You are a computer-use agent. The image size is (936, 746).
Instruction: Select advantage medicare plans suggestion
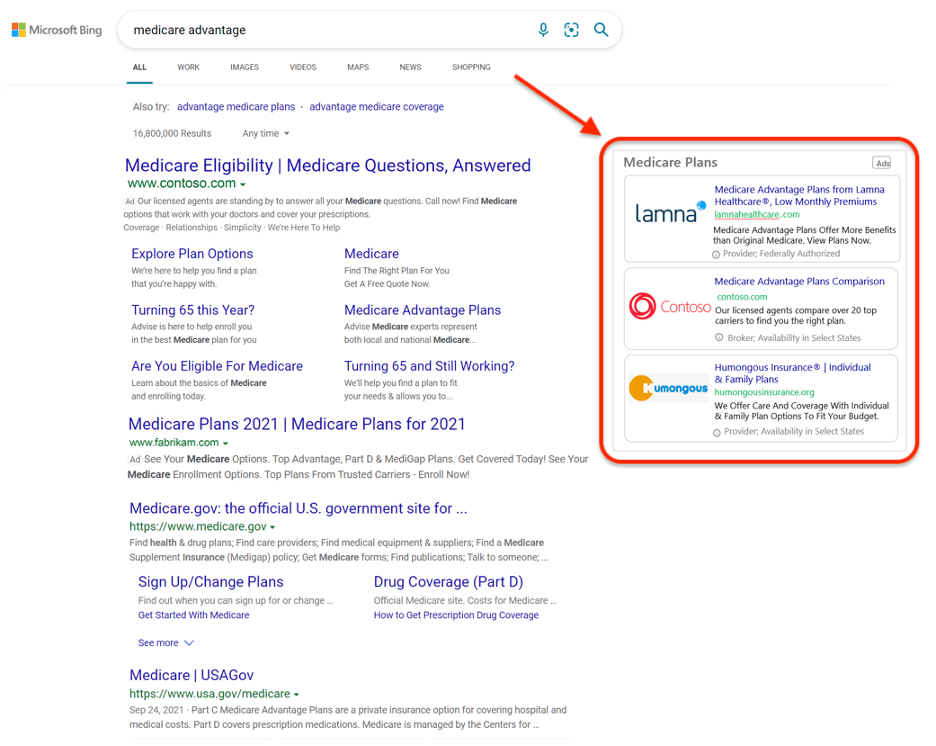coord(236,107)
